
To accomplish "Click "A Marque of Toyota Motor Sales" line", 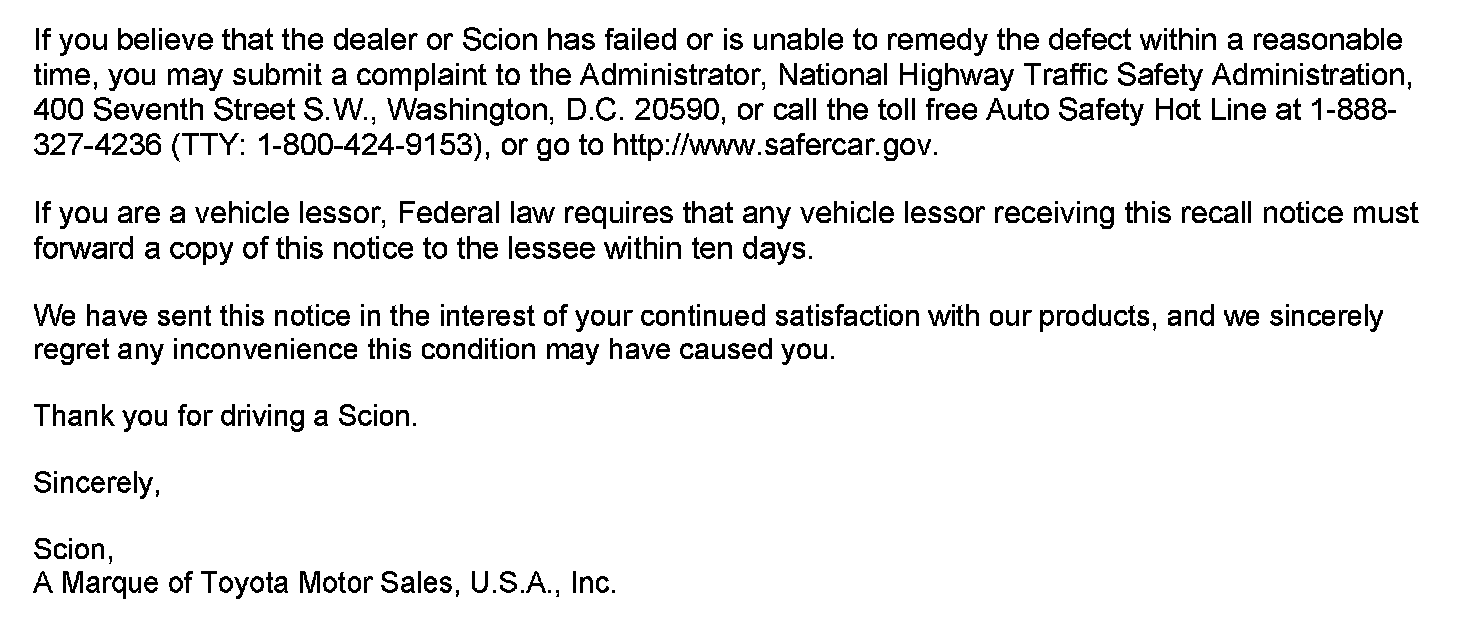I will click(324, 584).
